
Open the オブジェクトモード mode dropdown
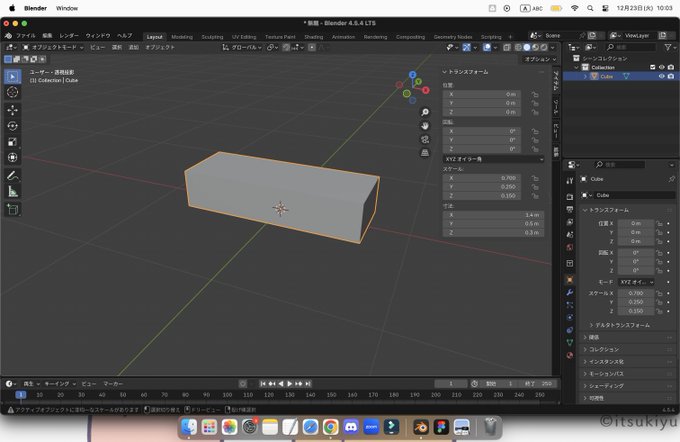52,47
